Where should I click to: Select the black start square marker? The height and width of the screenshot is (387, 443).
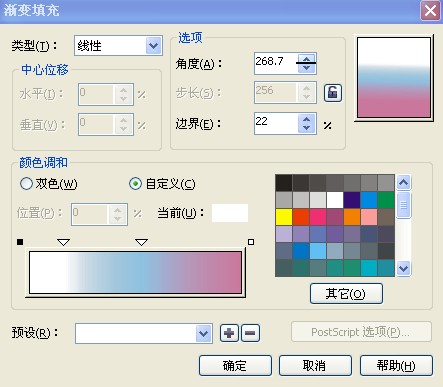pos(20,242)
